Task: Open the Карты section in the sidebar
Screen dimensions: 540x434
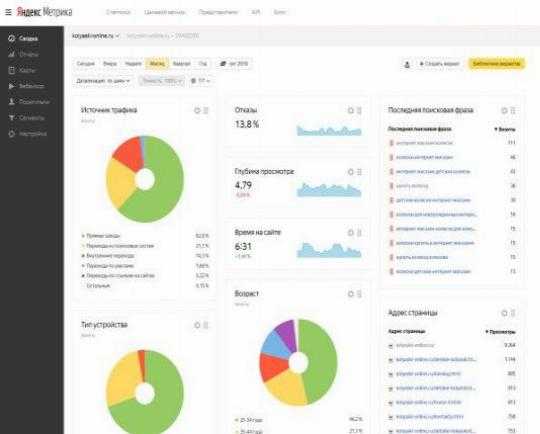Action: 22,70
